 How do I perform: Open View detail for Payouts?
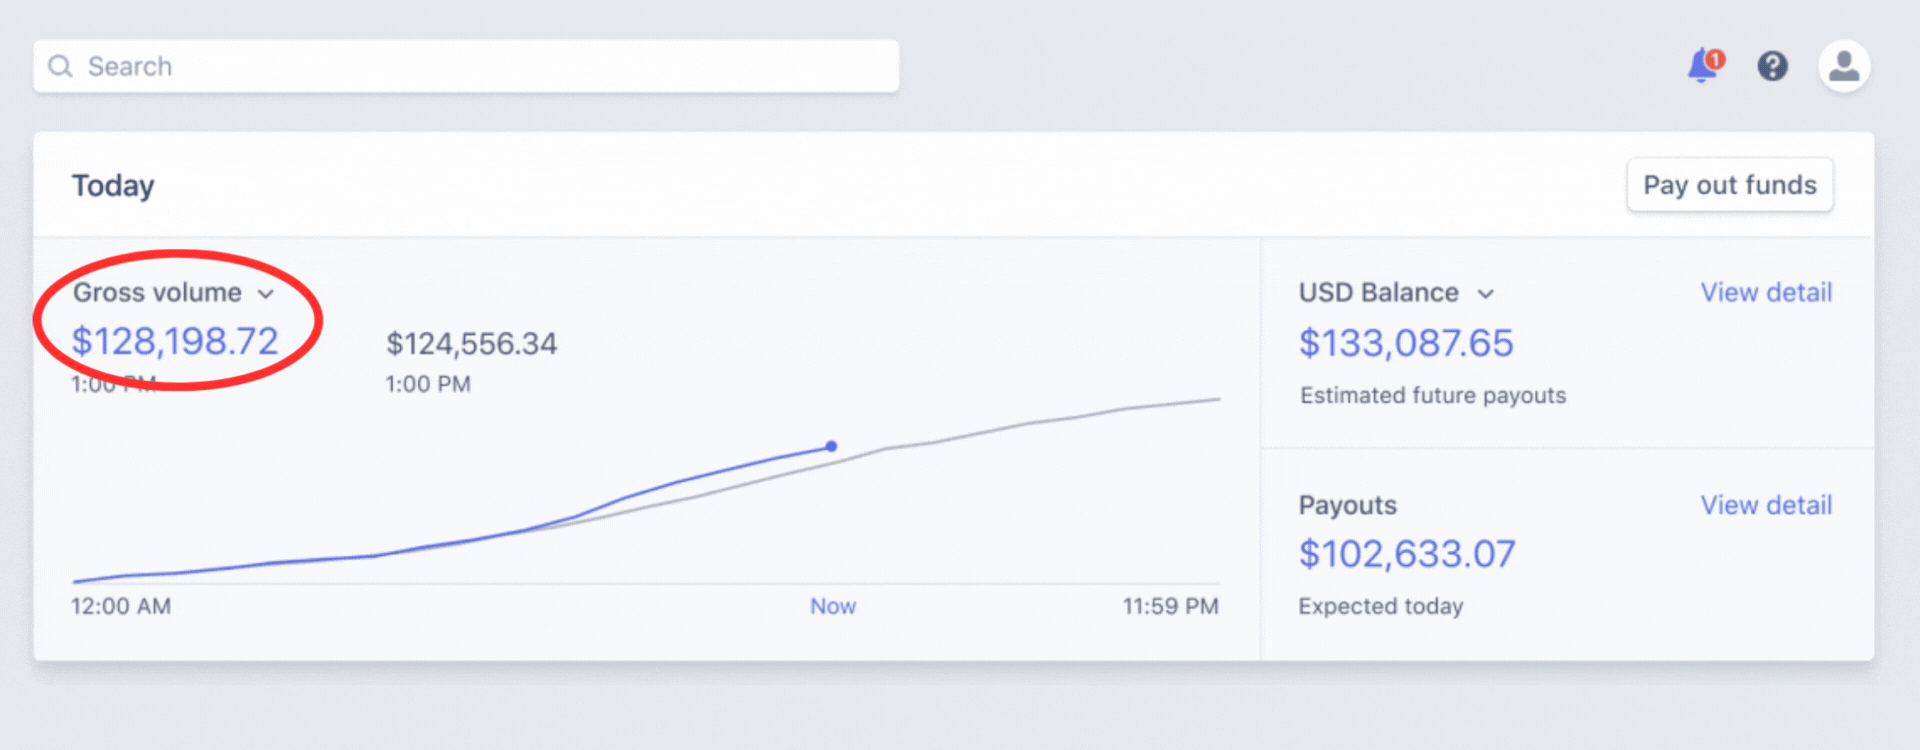point(1766,505)
